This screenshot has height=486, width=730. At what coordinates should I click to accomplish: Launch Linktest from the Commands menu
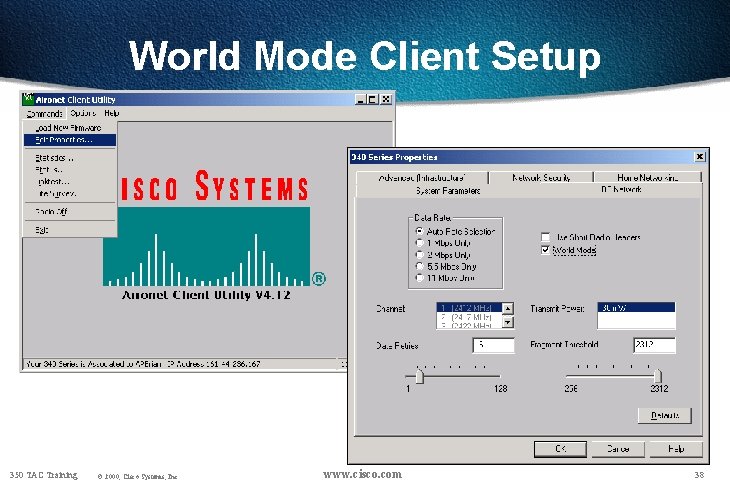(70, 182)
